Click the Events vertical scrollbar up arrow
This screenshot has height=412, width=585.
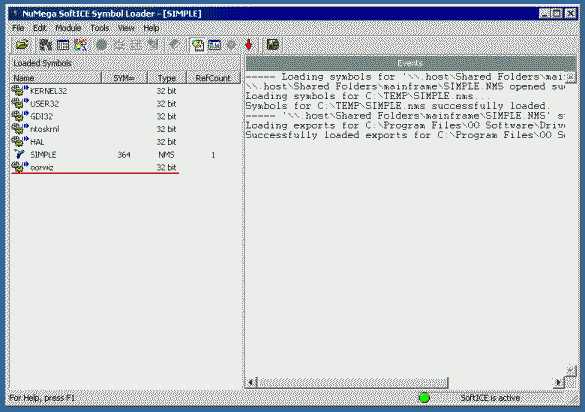tap(570, 77)
